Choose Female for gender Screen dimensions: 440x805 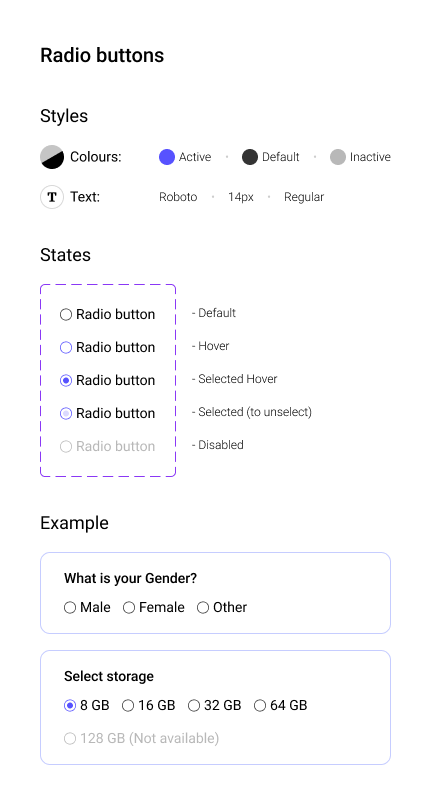pyautogui.click(x=129, y=607)
